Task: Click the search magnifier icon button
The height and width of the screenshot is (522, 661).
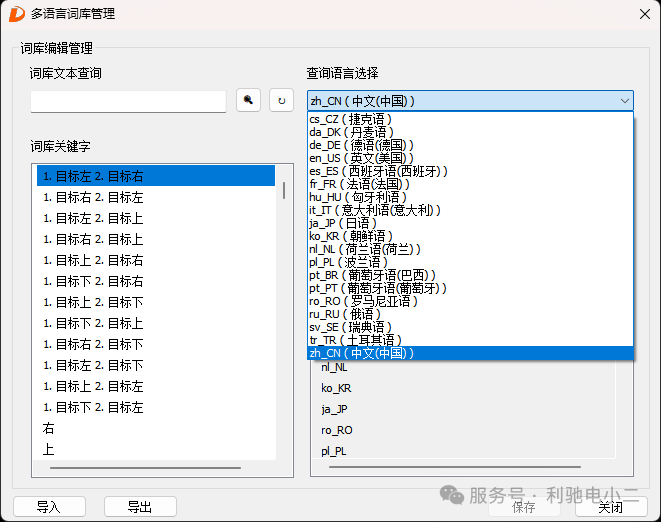Action: click(x=248, y=100)
